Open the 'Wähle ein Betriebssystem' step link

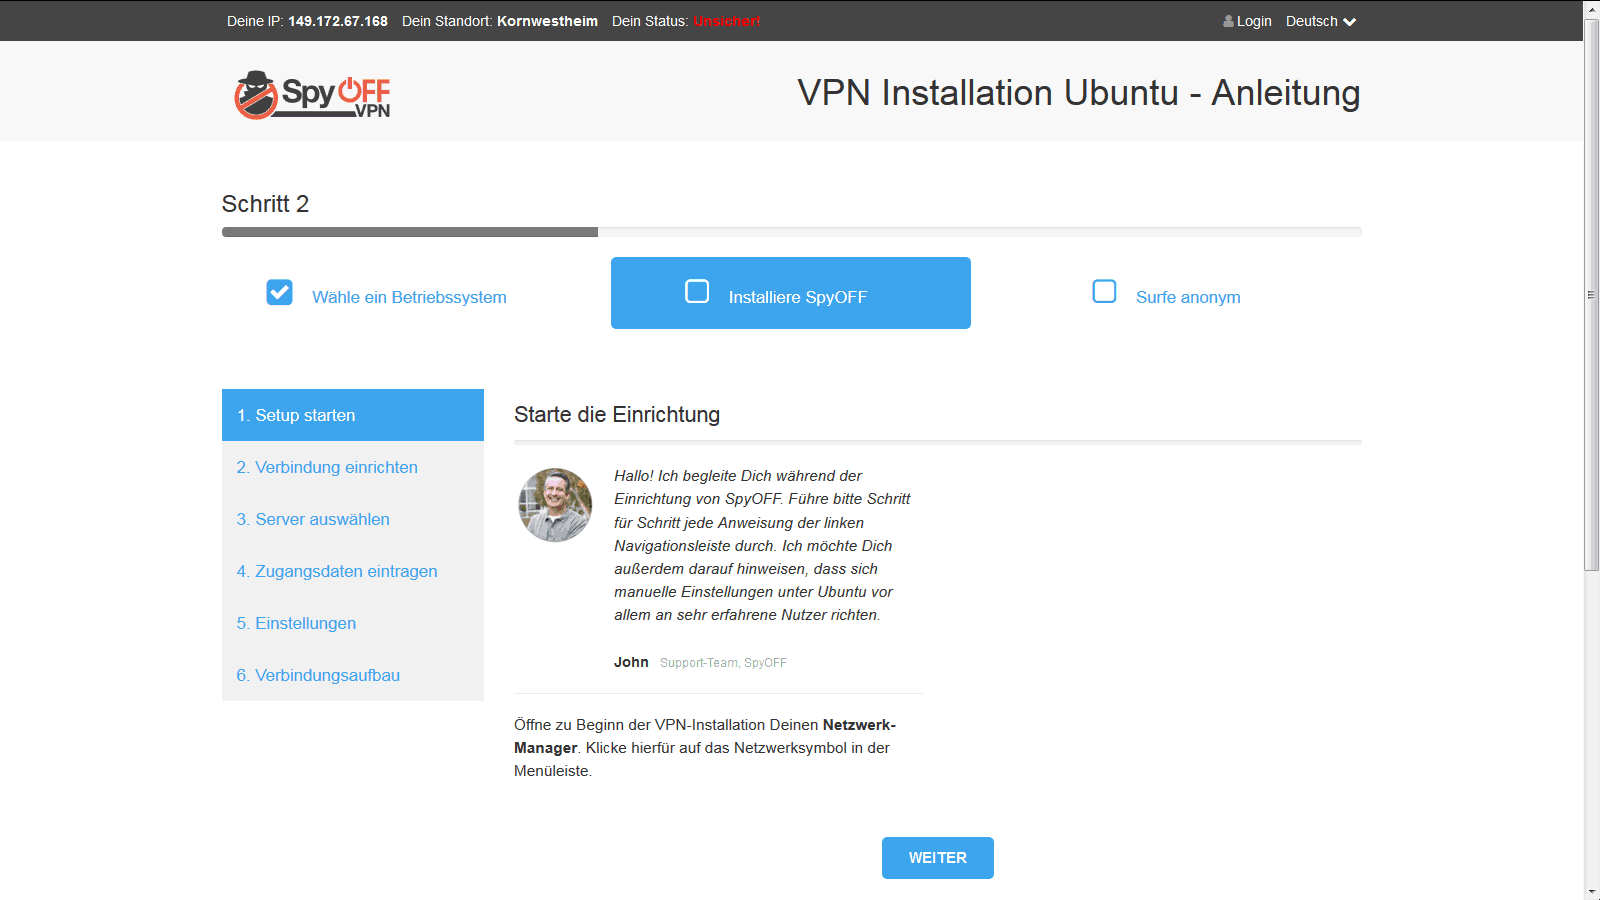tap(409, 297)
